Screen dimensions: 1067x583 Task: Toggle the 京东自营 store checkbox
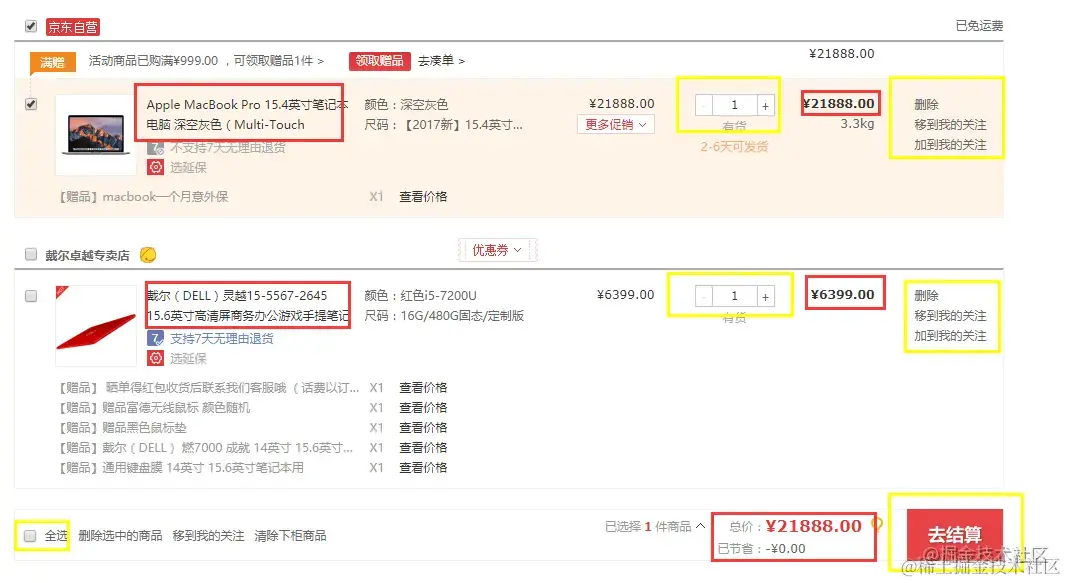coord(31,27)
